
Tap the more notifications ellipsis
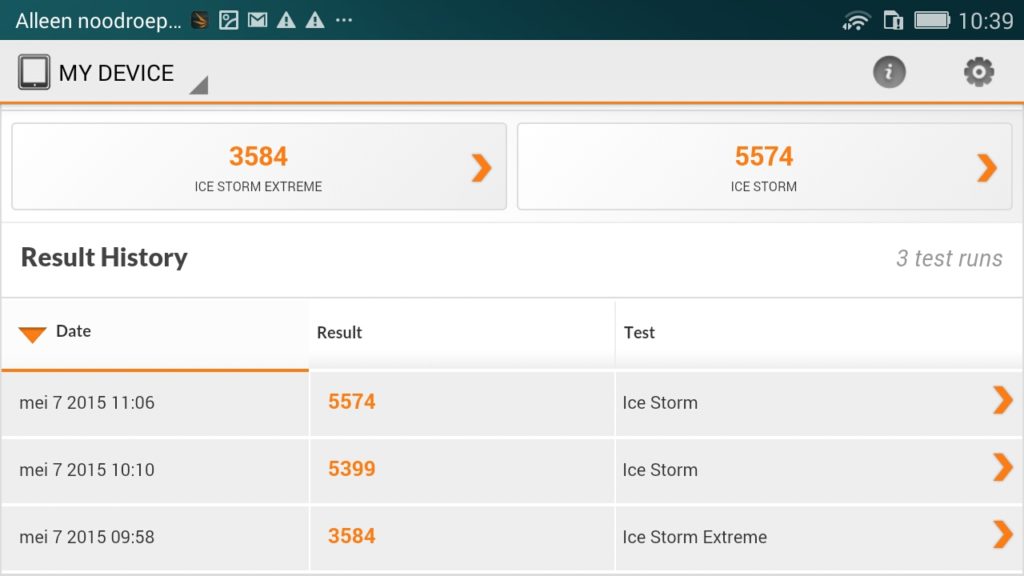coord(344,20)
